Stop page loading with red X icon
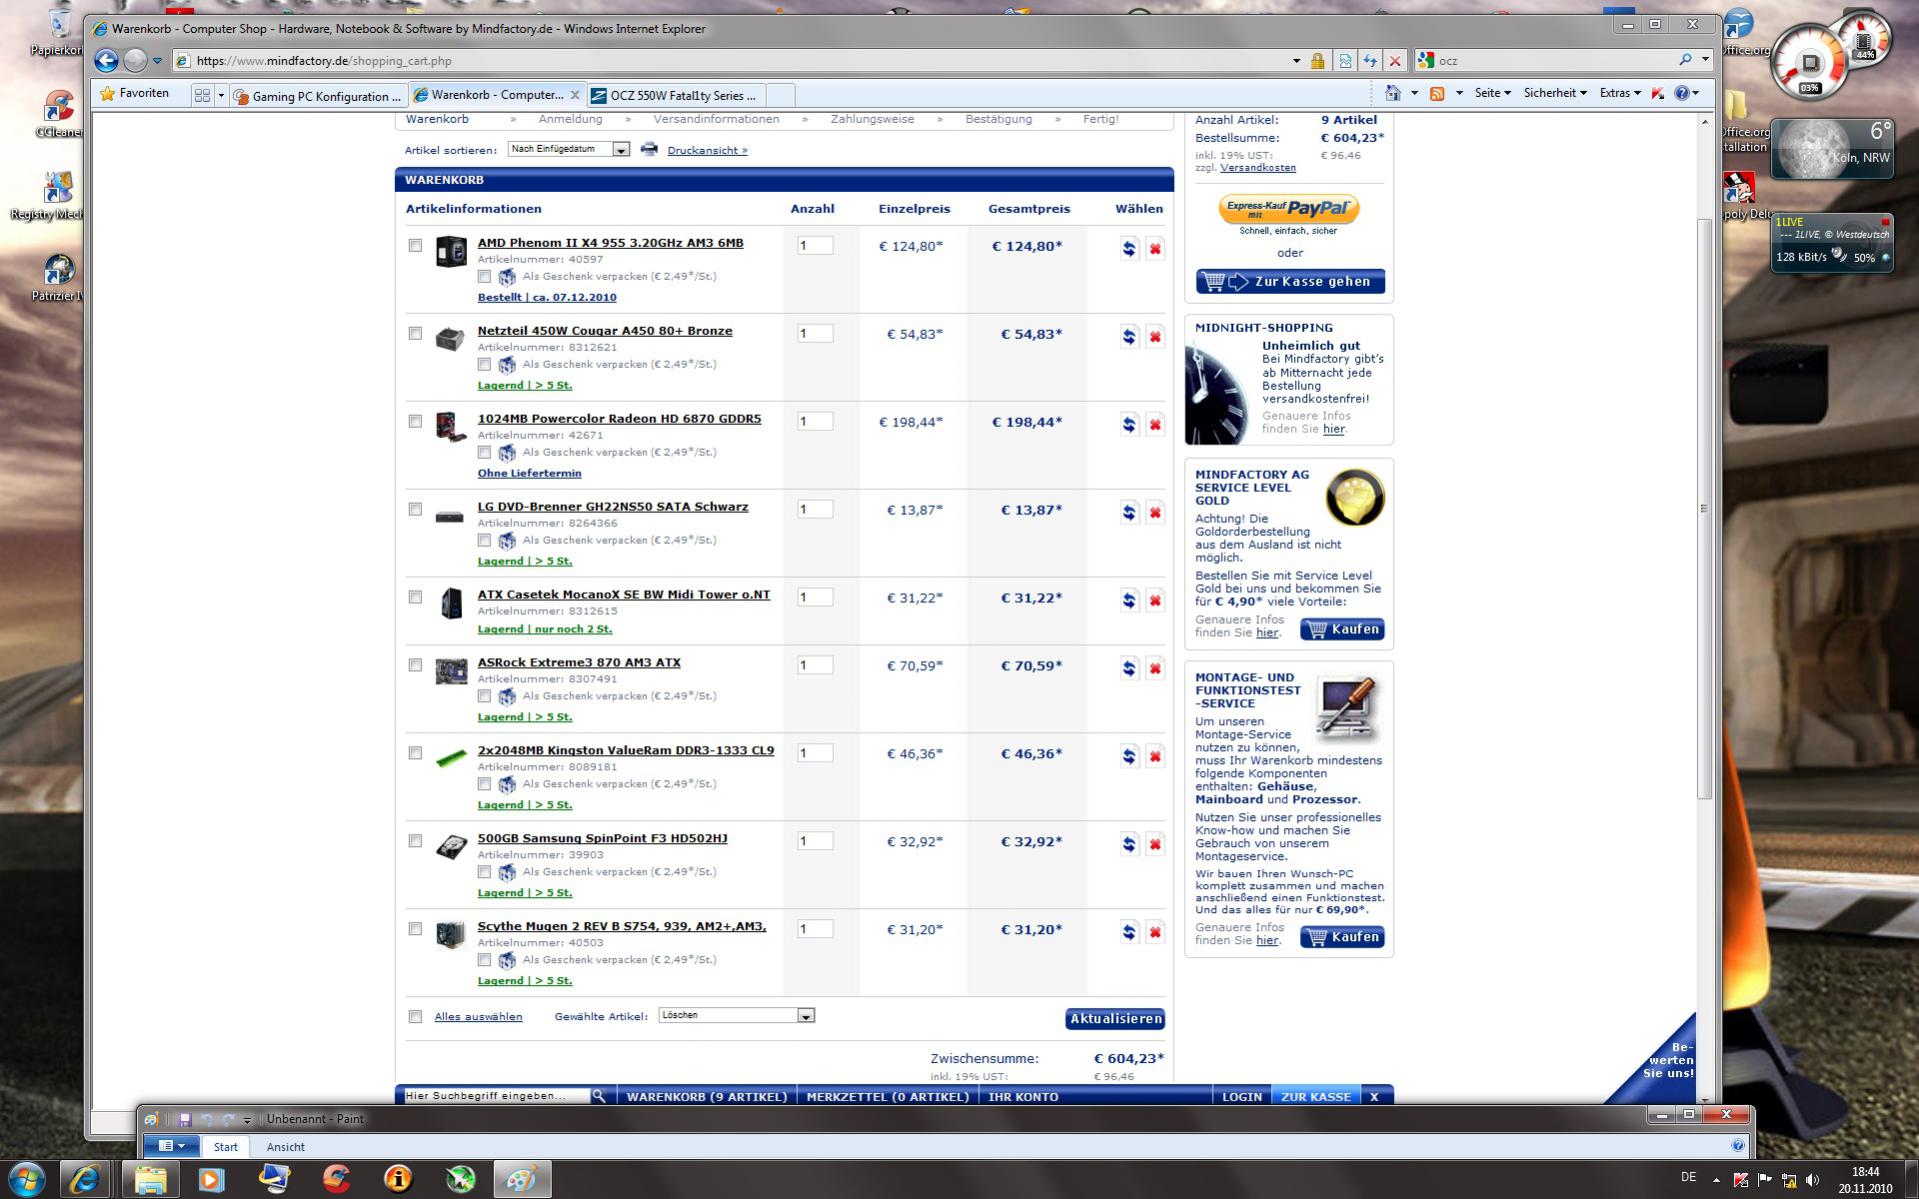The image size is (1919, 1199). click(x=1395, y=61)
